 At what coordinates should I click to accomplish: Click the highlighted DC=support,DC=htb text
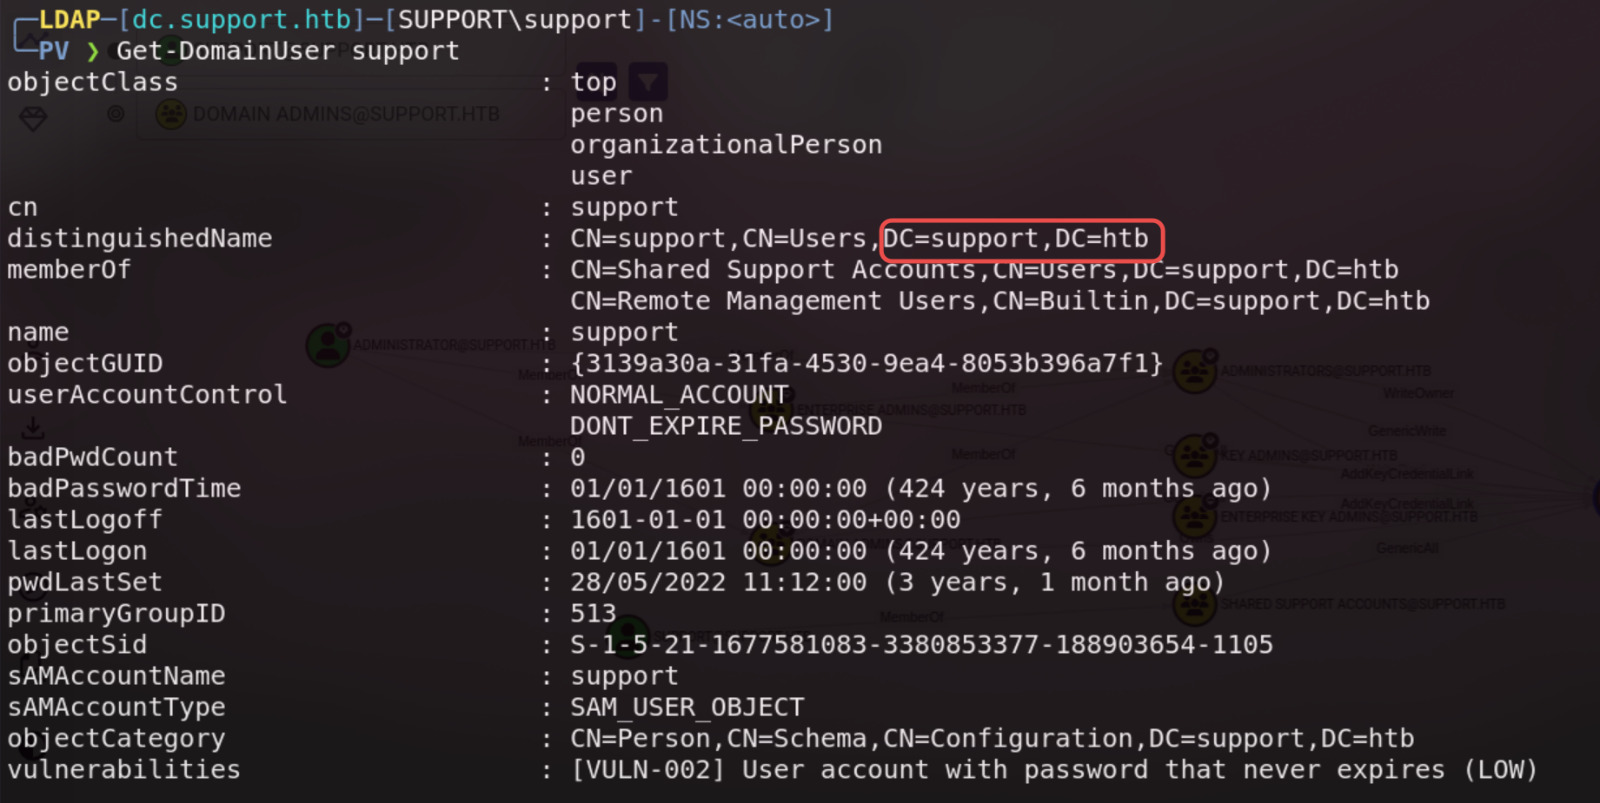tap(1022, 239)
